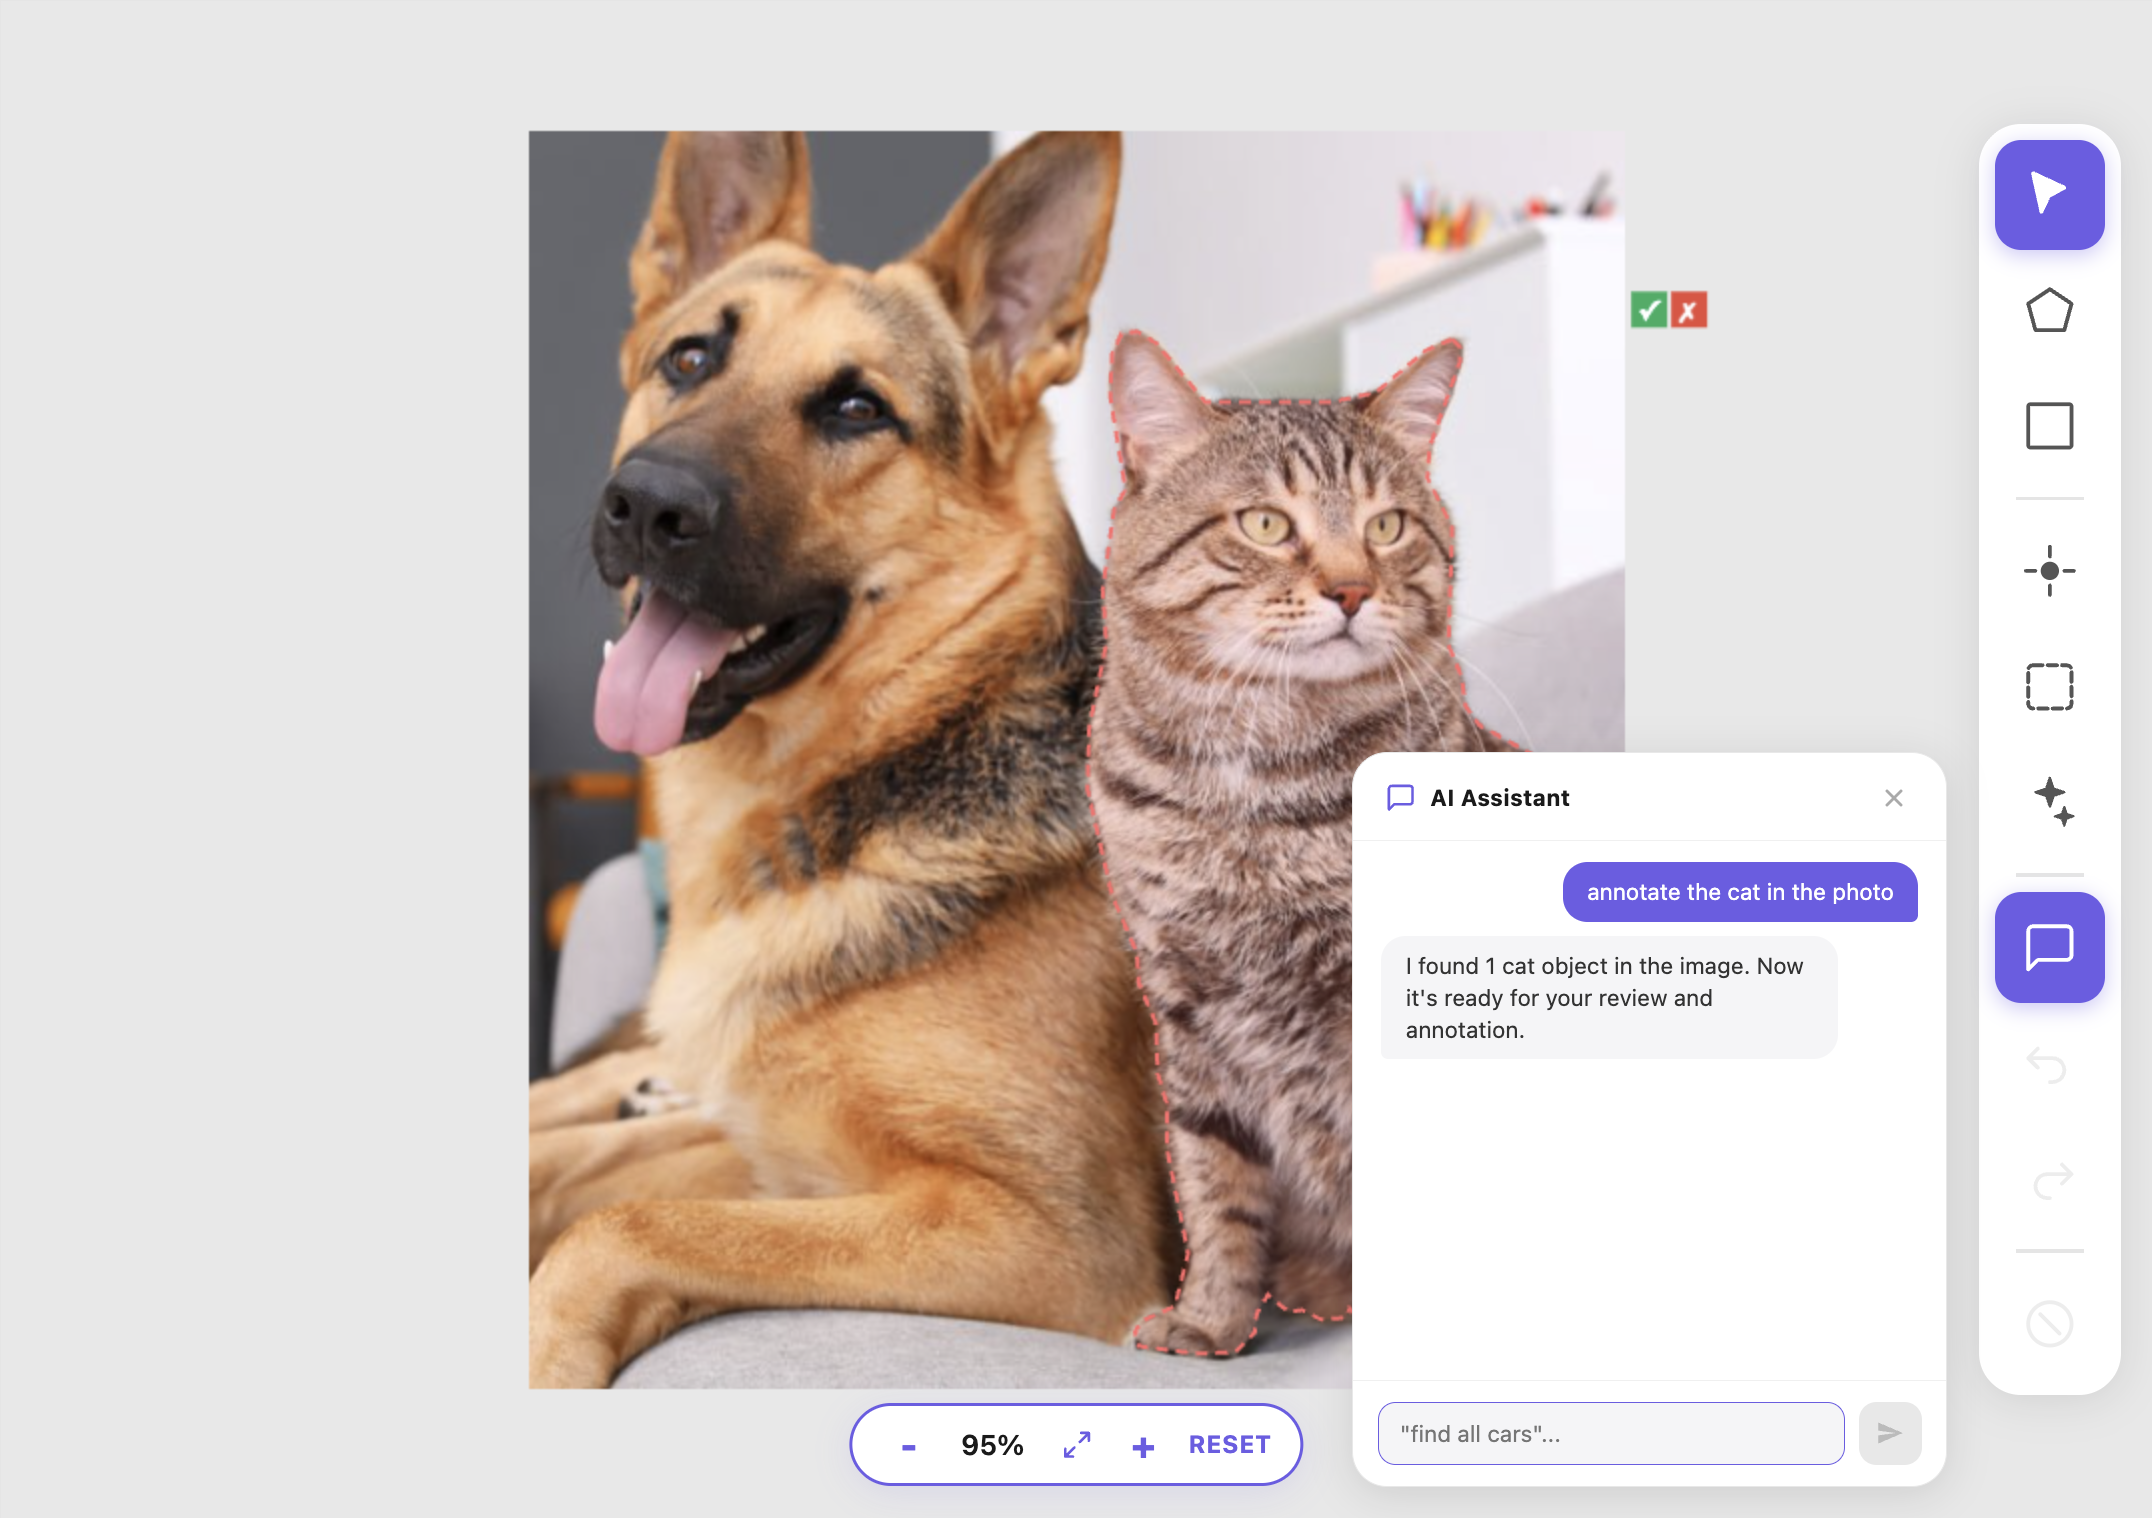The height and width of the screenshot is (1518, 2152).
Task: Select the polygon annotation tool
Action: click(x=2049, y=311)
